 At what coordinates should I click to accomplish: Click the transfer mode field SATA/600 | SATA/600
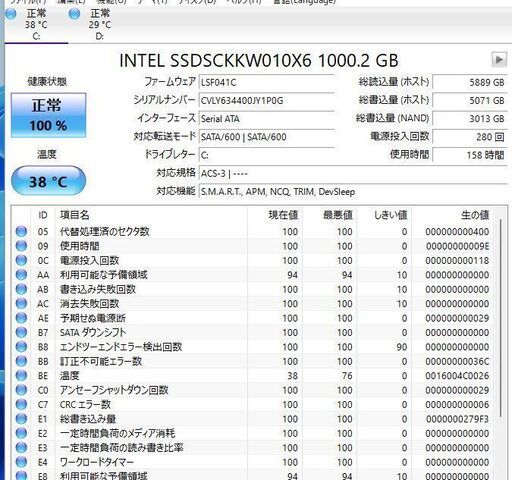[266, 137]
